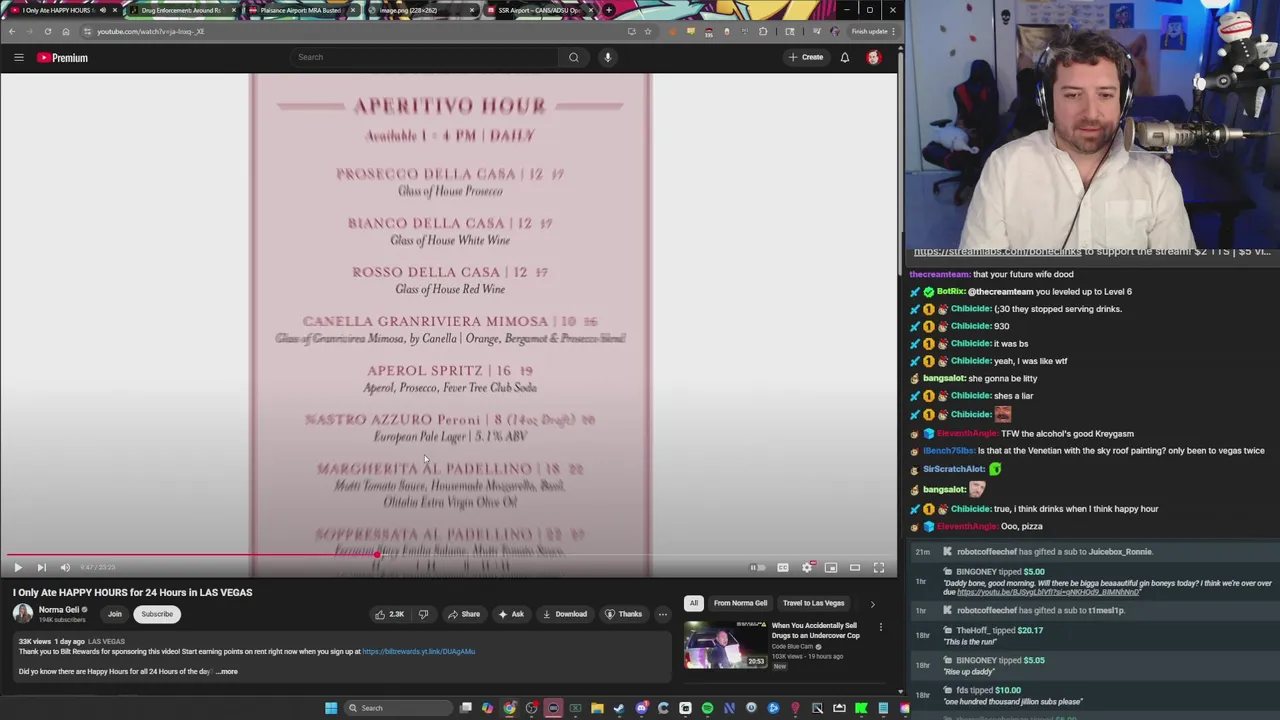Screen dimensions: 1280x720
Task: Reload the current page
Action: pyautogui.click(x=48, y=31)
